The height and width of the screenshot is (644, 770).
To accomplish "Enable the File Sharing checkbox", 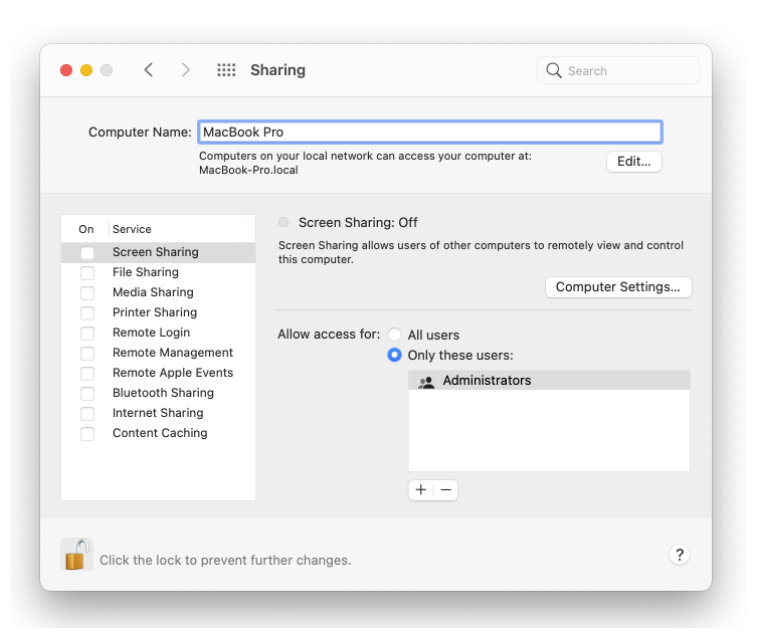I will pyautogui.click(x=87, y=273).
